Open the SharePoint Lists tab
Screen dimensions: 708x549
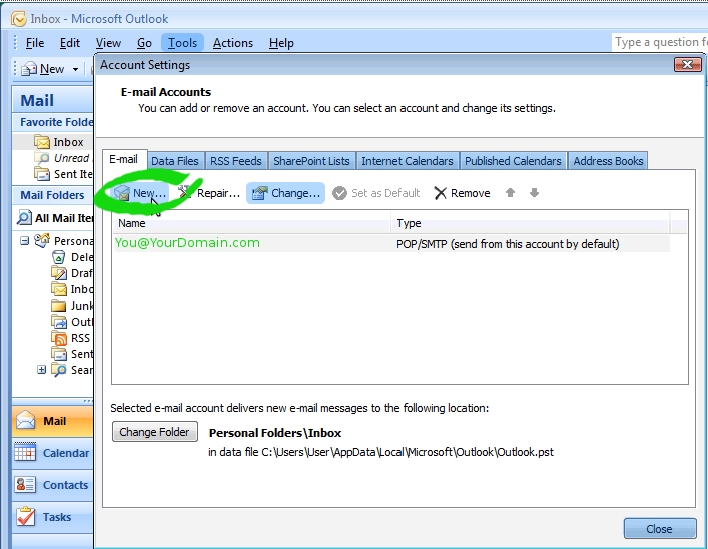[311, 161]
